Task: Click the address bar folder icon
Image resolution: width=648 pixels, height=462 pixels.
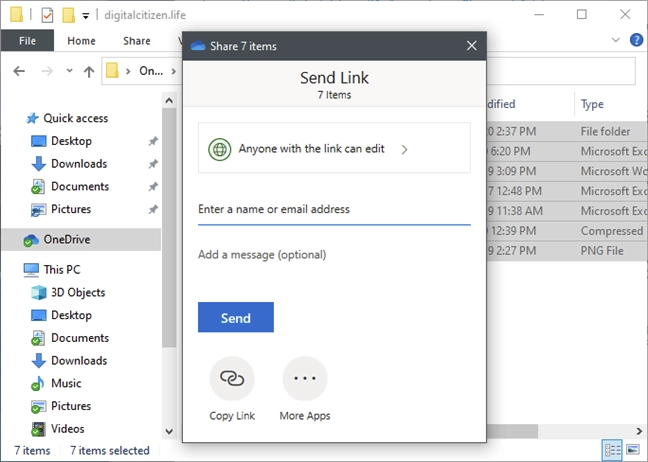Action: 112,71
